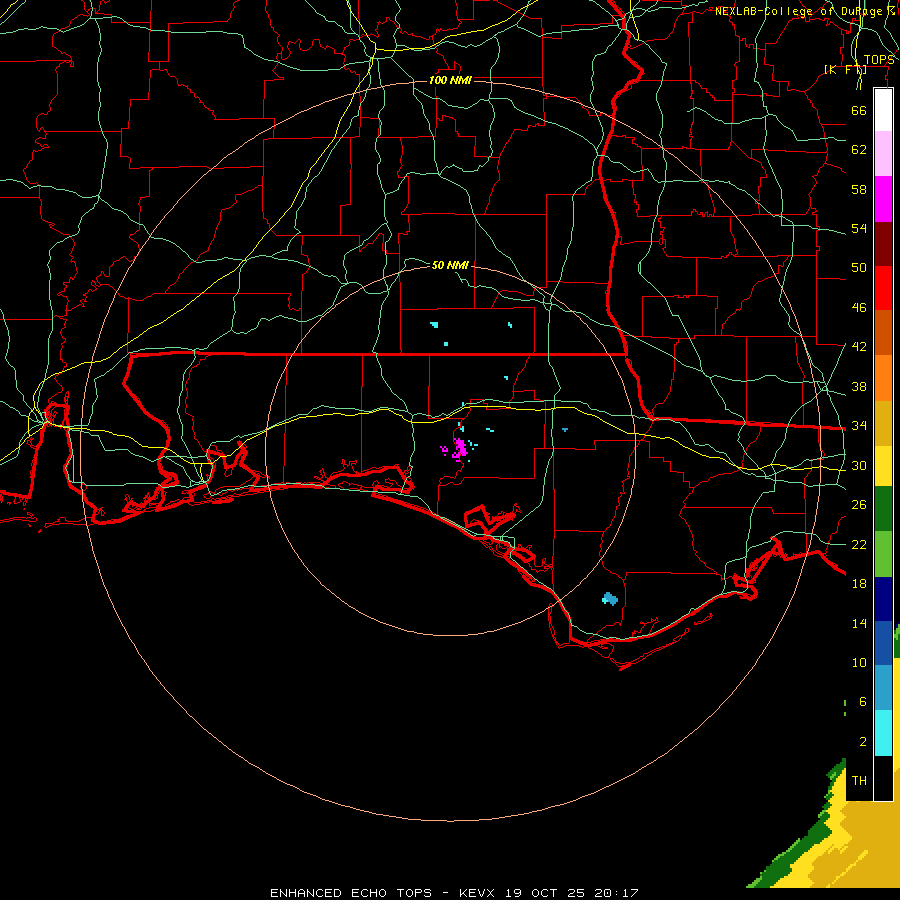The width and height of the screenshot is (900, 900).
Task: Click the "19 OCT 25" date text
Action: 545,893
